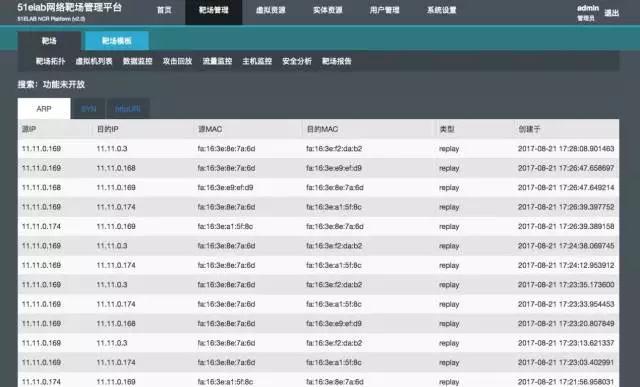Switch to the 靶场 tab
Image resolution: width=640 pixels, height=387 pixels.
[x=49, y=41]
